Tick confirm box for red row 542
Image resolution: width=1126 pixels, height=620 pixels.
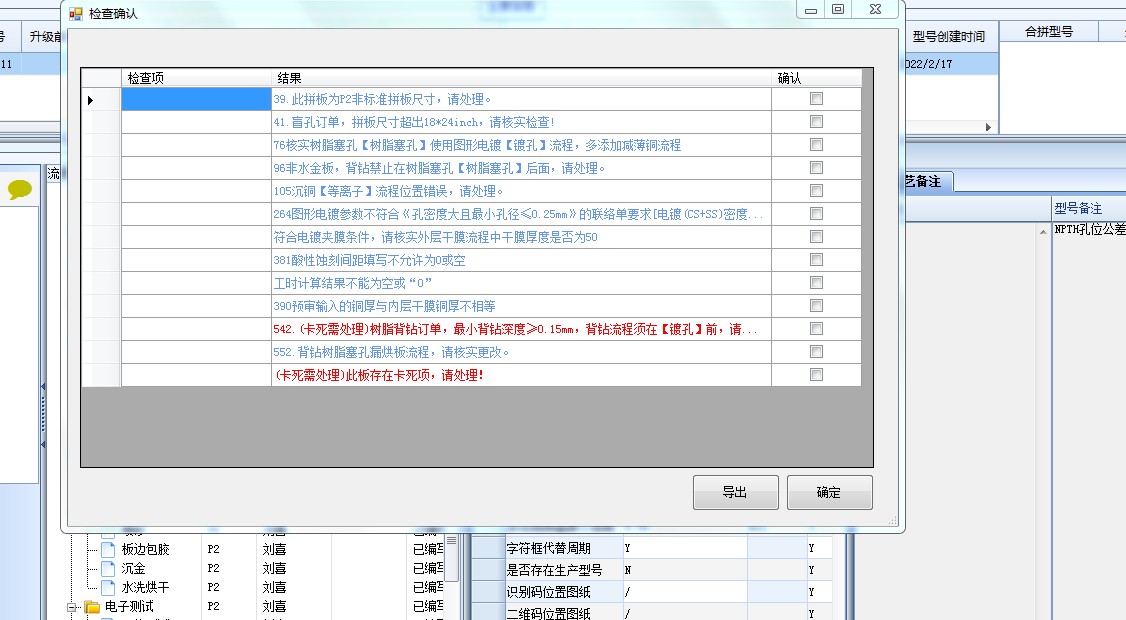(816, 329)
